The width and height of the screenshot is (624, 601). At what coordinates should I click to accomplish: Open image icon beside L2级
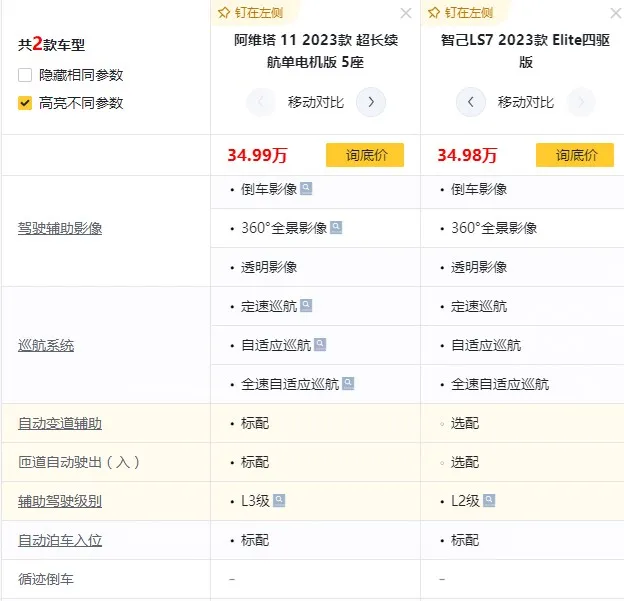[x=489, y=500]
